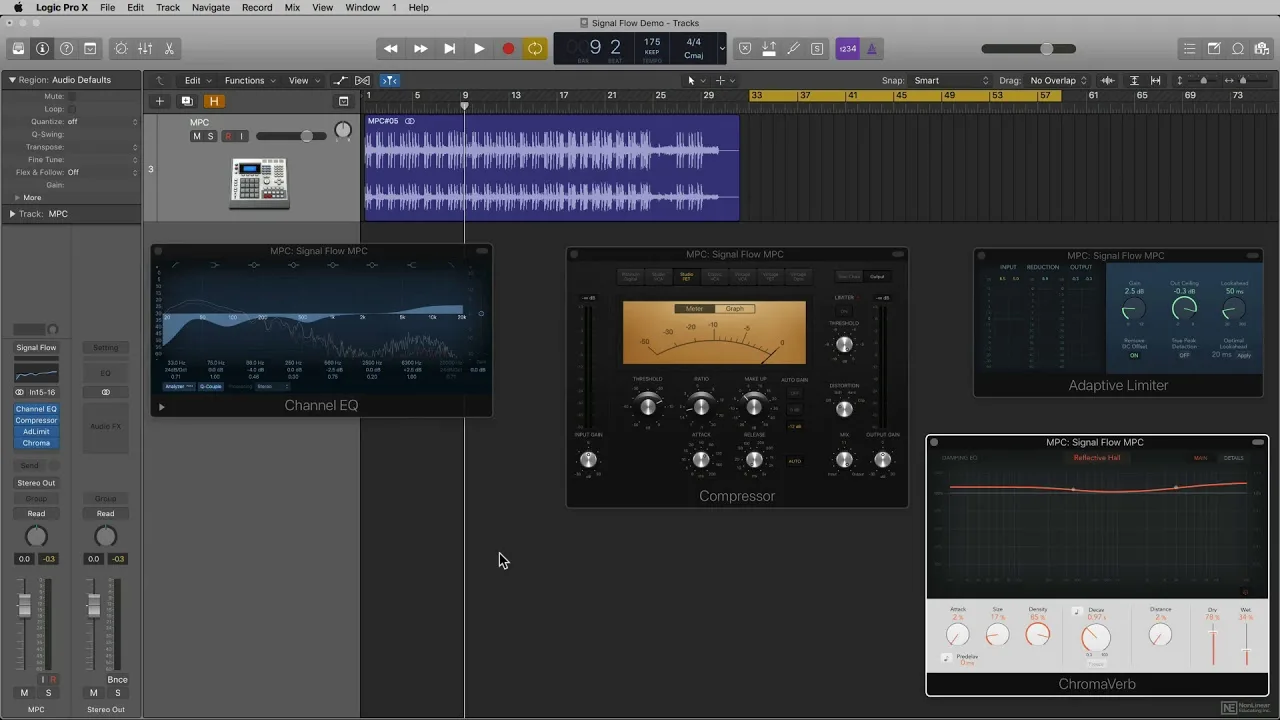Show the Automation view button

[341, 81]
